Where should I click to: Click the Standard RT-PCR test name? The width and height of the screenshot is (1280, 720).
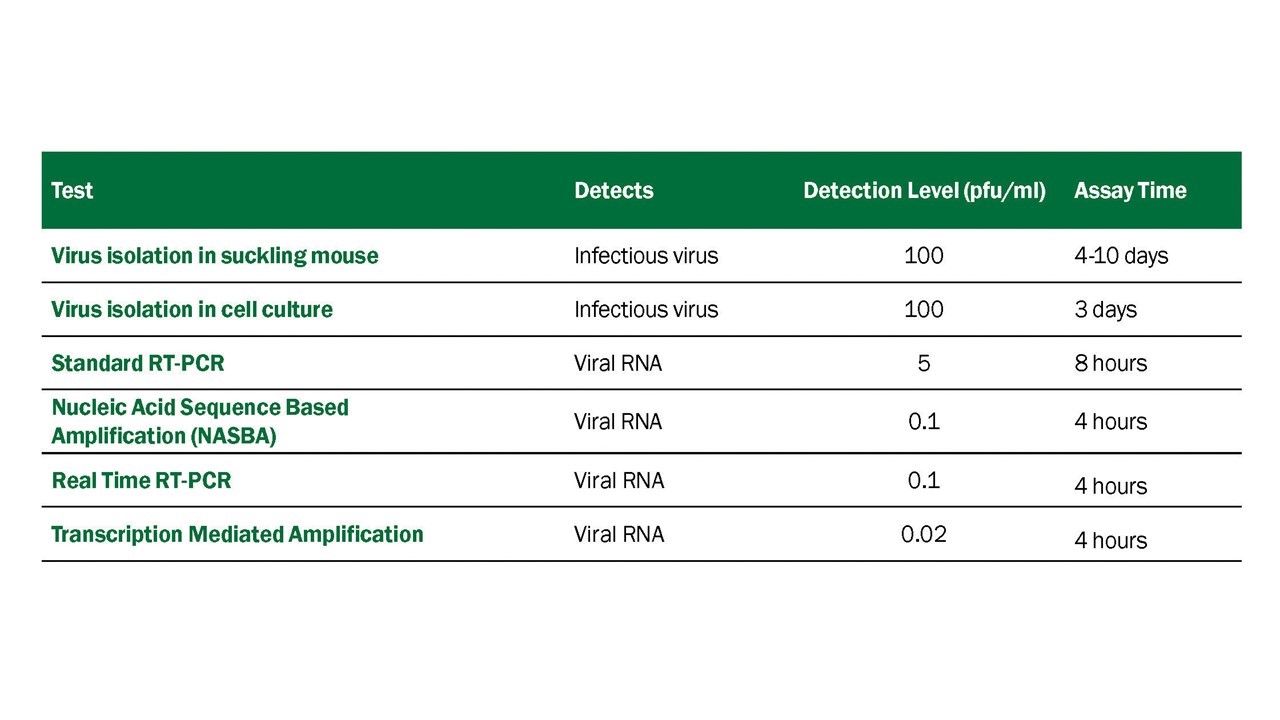coord(138,363)
